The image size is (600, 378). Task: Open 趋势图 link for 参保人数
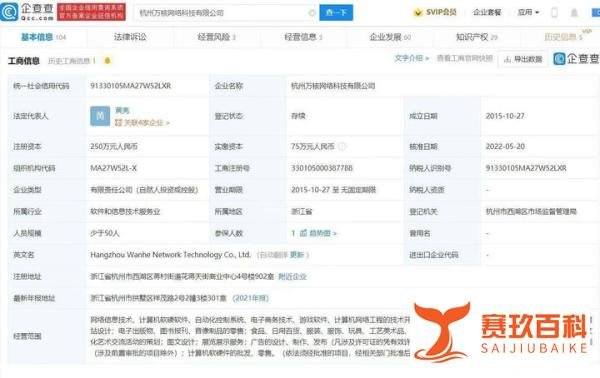click(x=322, y=233)
